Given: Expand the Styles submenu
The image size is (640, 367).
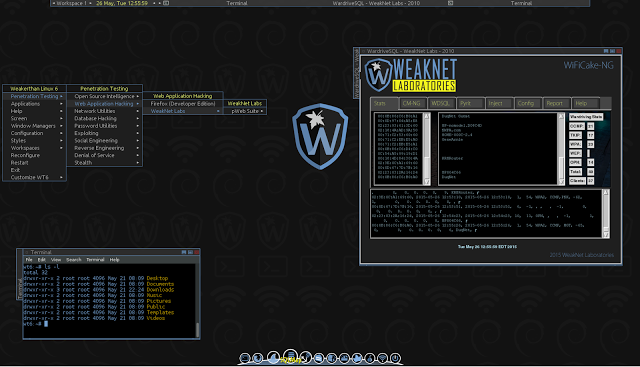Looking at the screenshot, I should [x=34, y=140].
